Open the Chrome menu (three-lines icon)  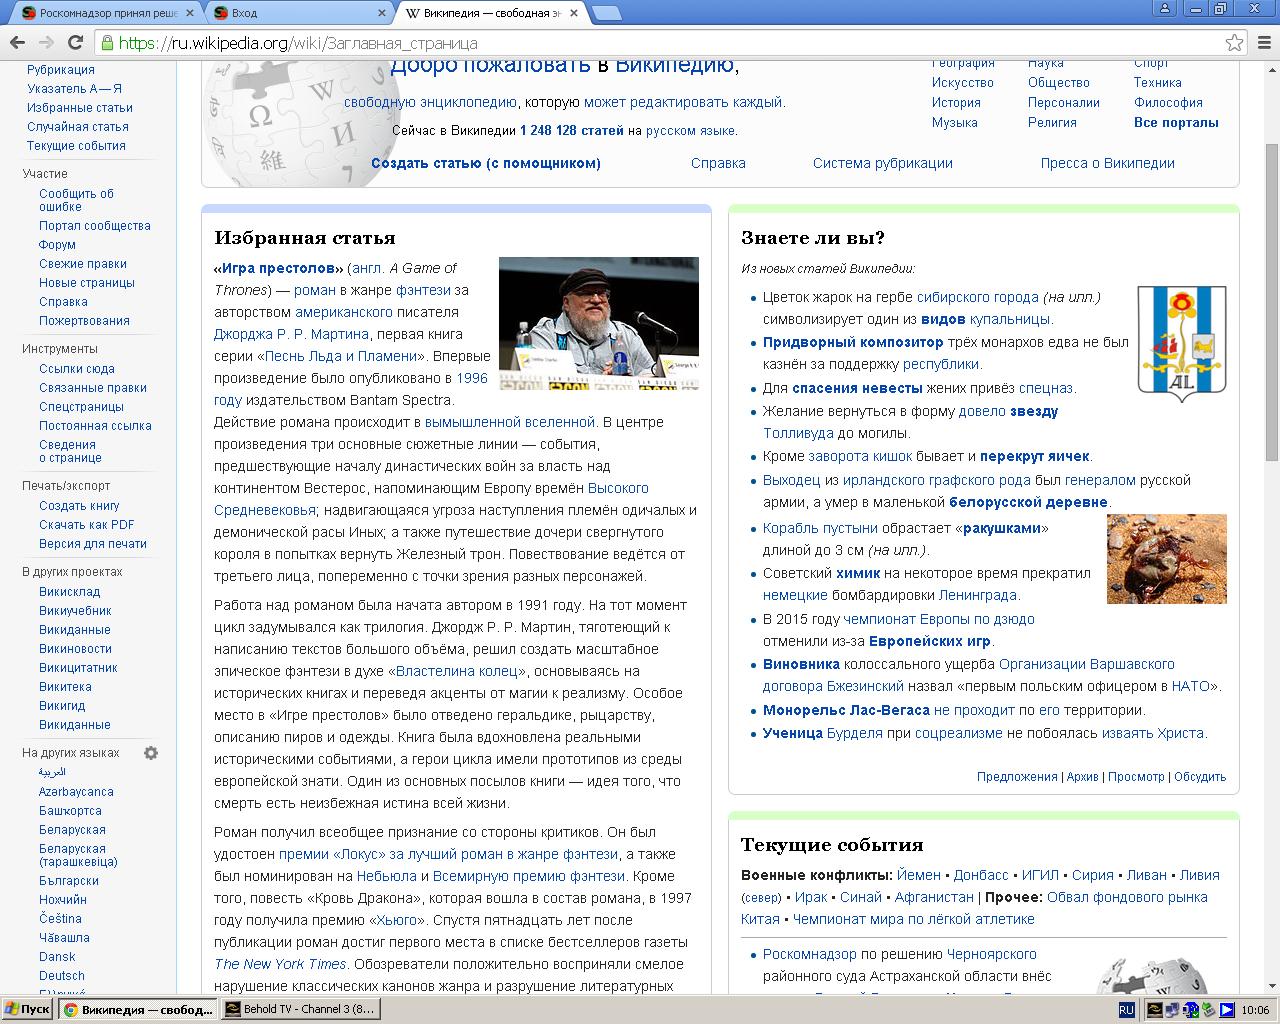[x=1264, y=43]
